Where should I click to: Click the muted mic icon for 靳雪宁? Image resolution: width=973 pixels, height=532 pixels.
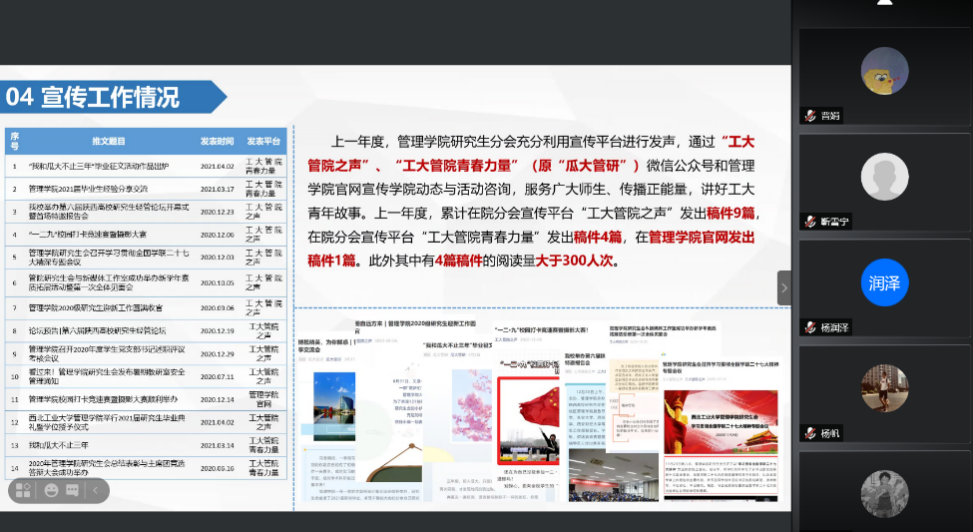pyautogui.click(x=810, y=222)
